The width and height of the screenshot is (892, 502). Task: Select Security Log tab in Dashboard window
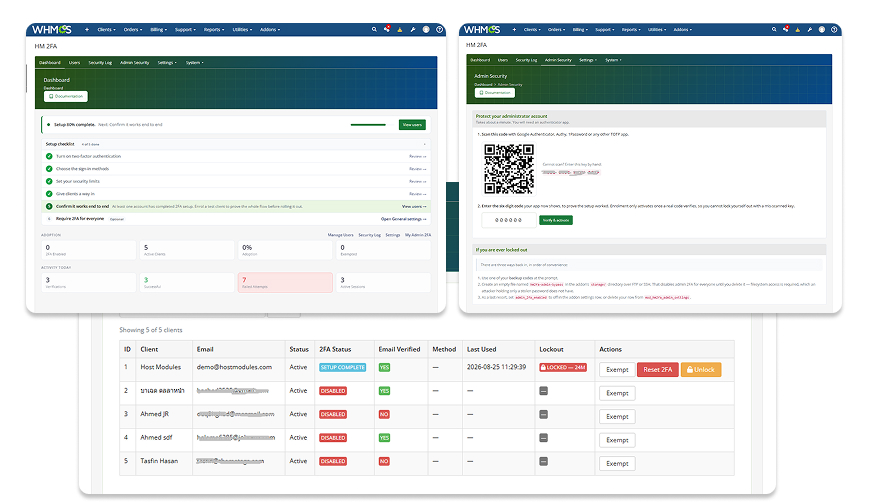click(100, 63)
